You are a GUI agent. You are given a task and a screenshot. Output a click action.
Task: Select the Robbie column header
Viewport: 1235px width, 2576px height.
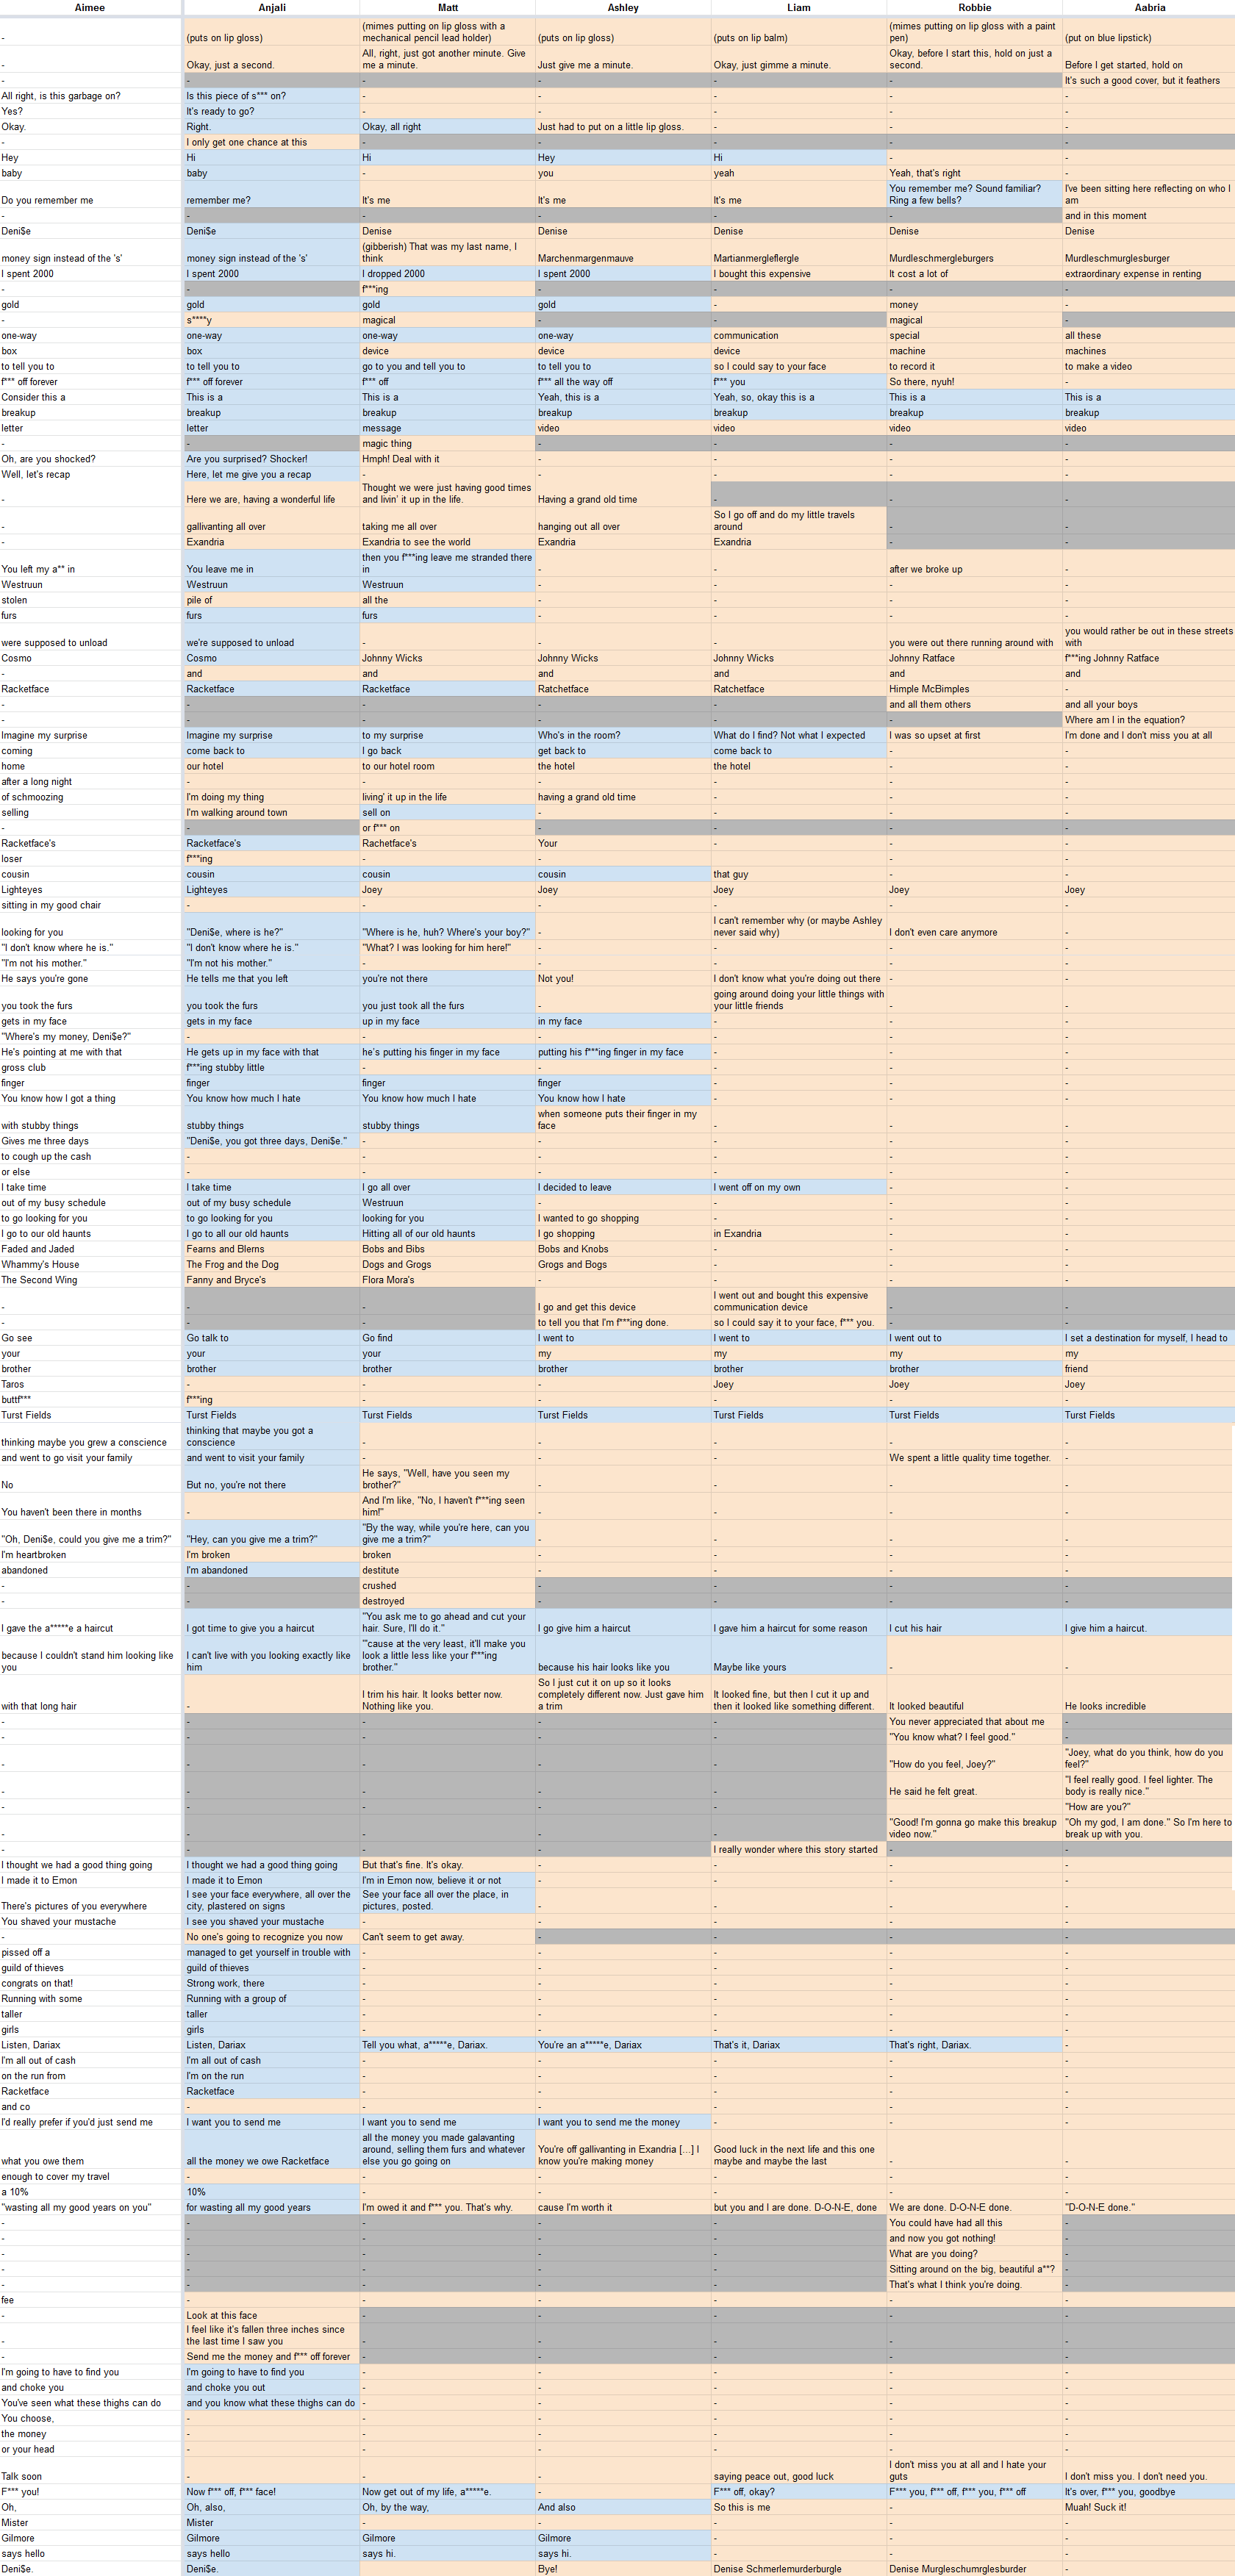click(975, 7)
